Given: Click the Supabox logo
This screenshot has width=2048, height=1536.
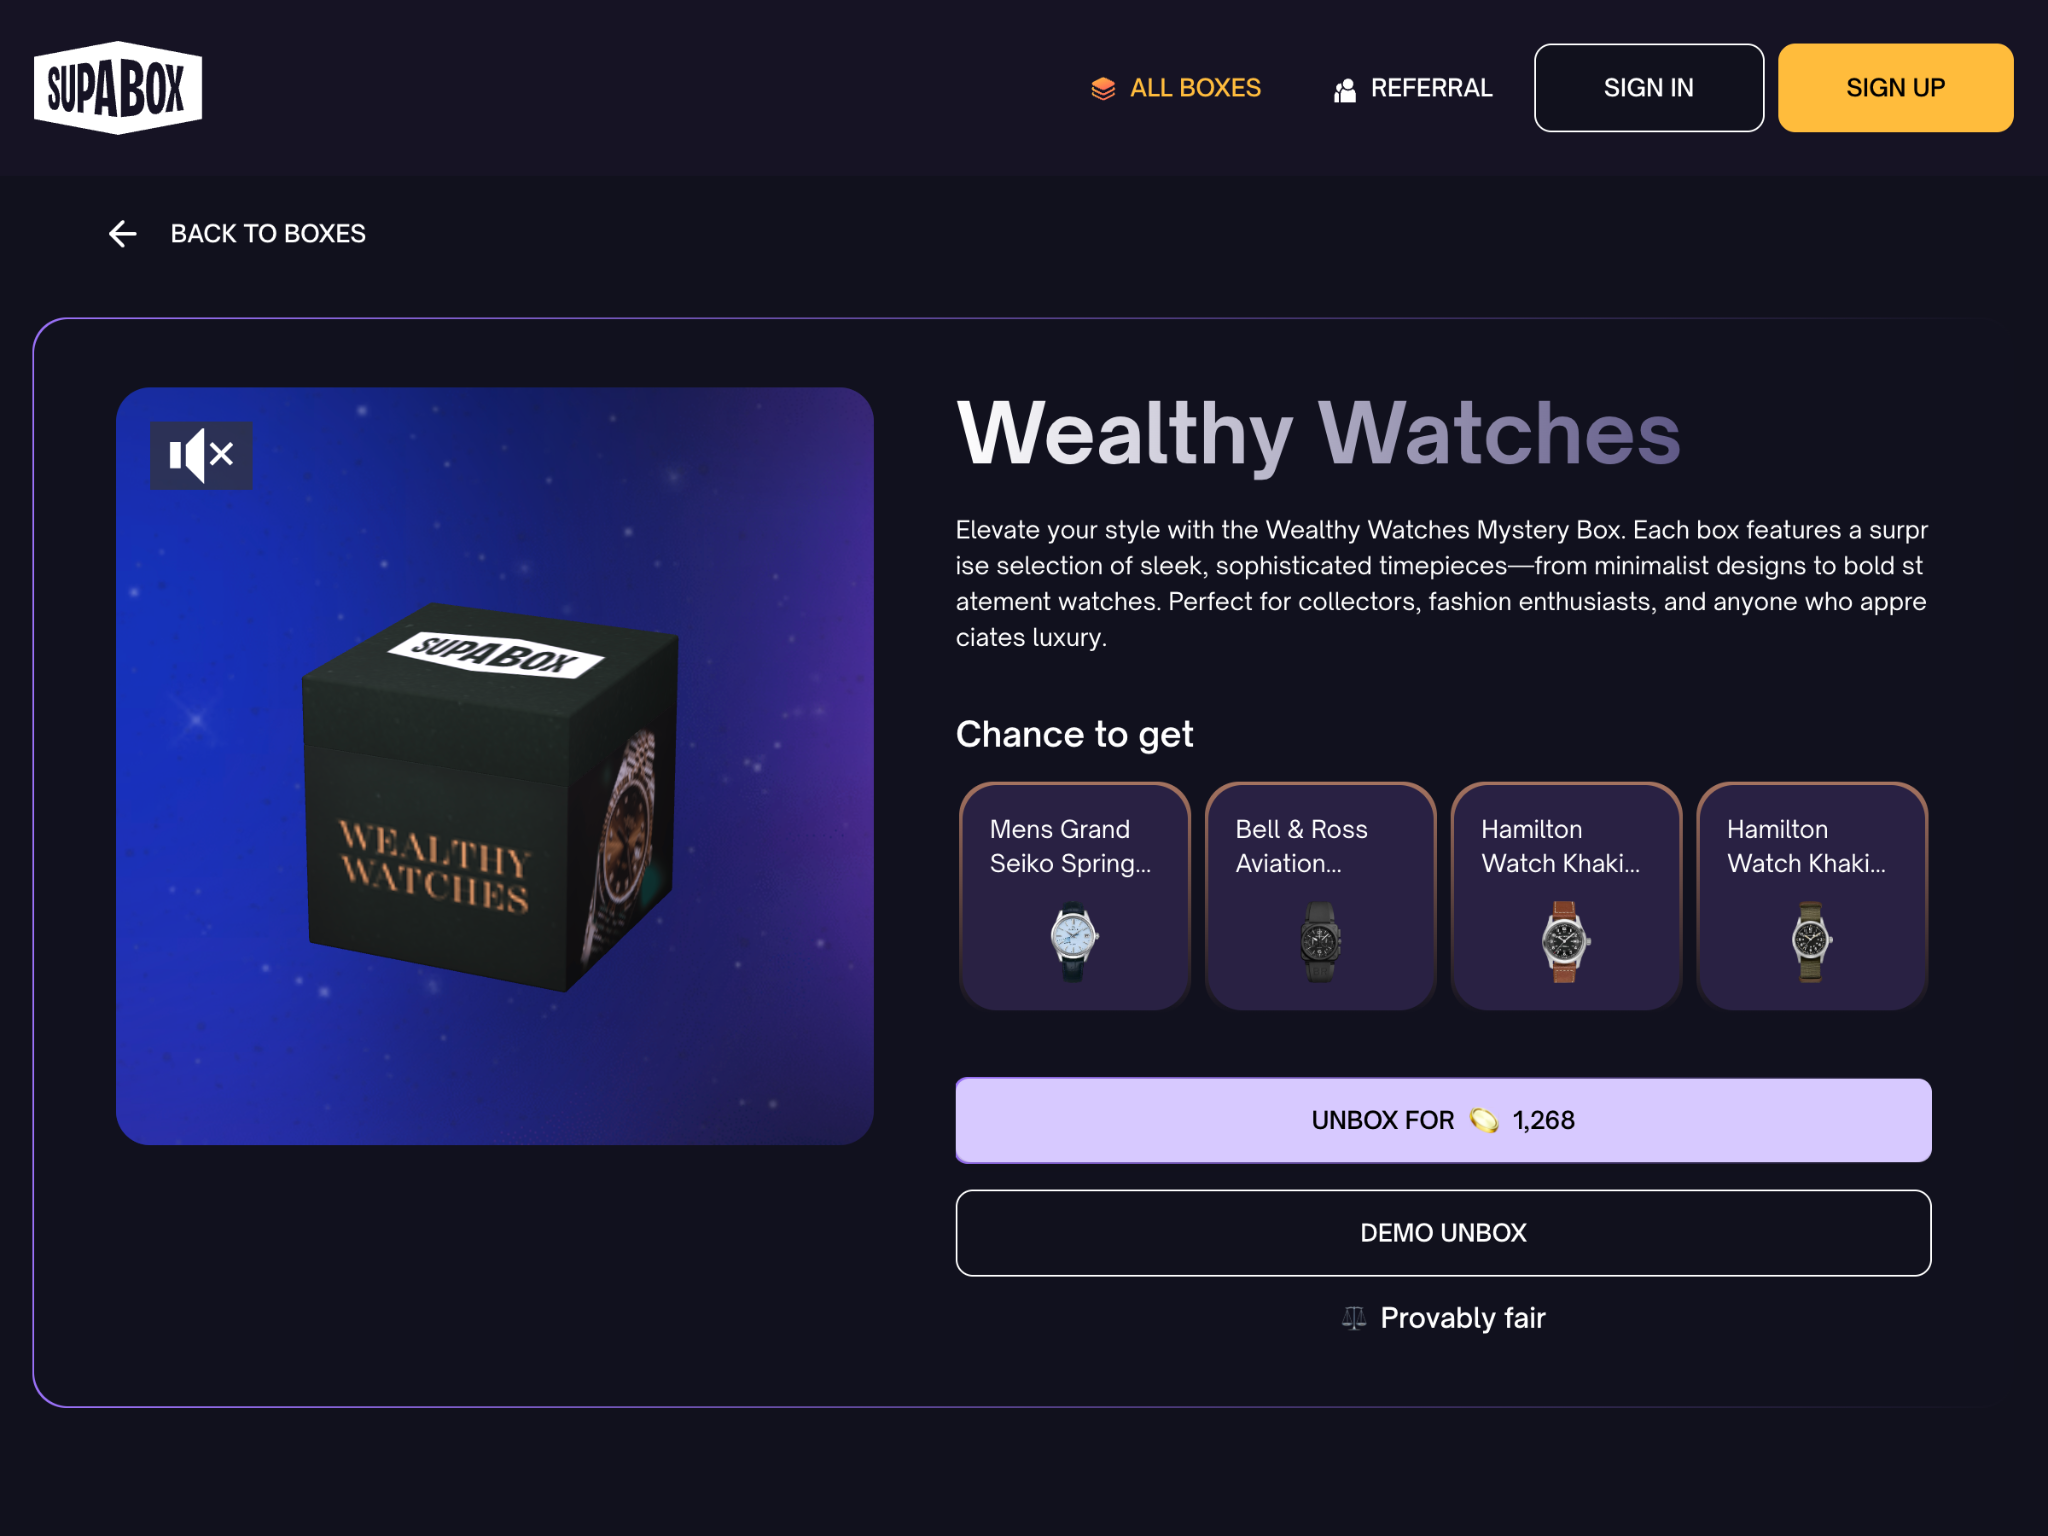Looking at the screenshot, I should point(118,88).
